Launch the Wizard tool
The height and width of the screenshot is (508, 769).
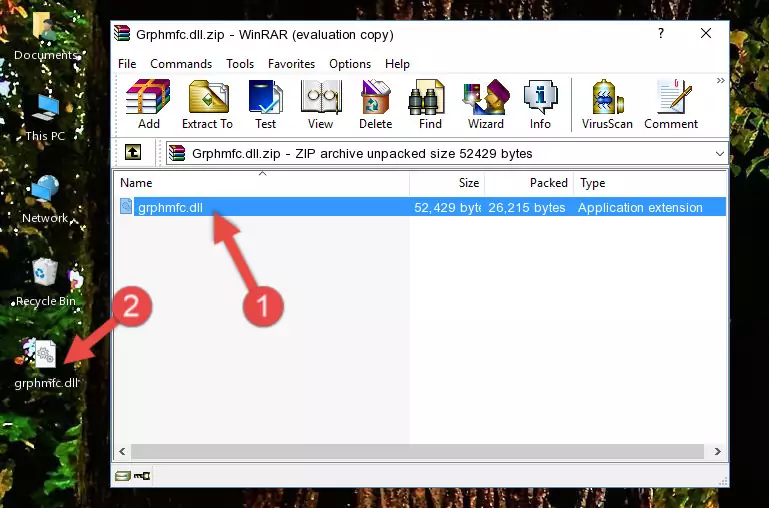pos(486,104)
